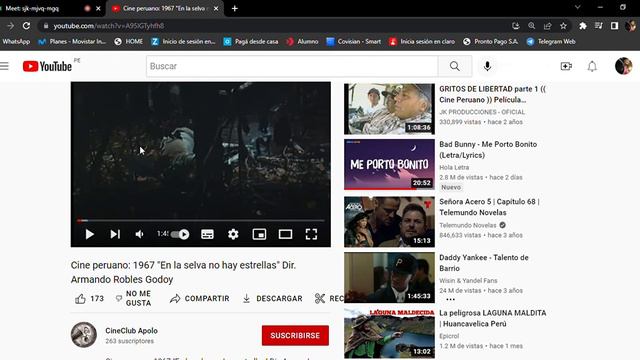Go to YouTube home via logo
Screen dimensions: 640x360
coord(47,66)
